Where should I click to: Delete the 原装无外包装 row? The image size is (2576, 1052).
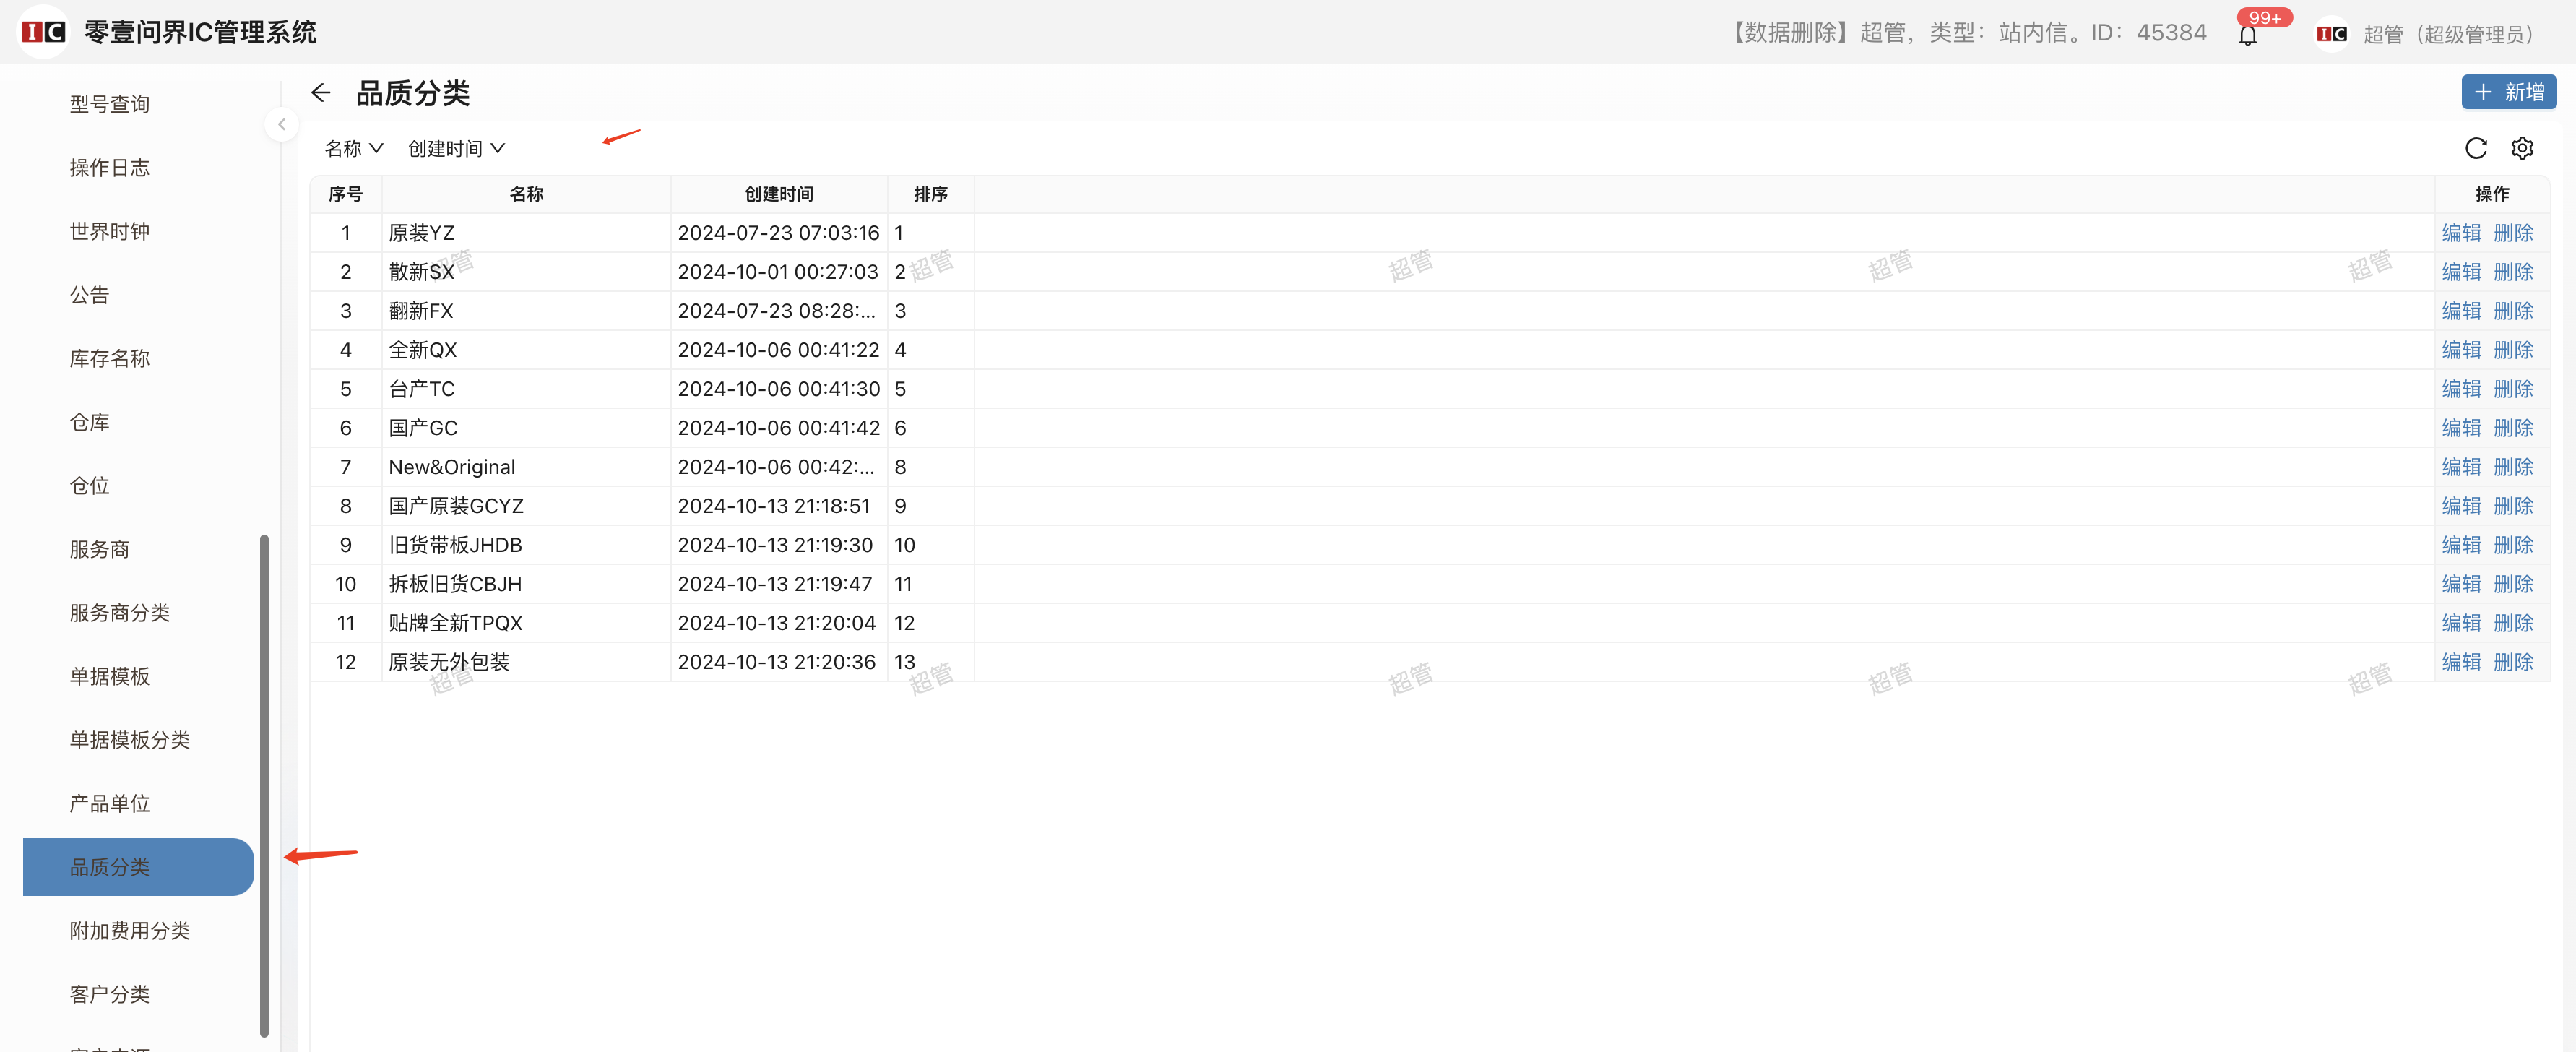pyautogui.click(x=2513, y=662)
